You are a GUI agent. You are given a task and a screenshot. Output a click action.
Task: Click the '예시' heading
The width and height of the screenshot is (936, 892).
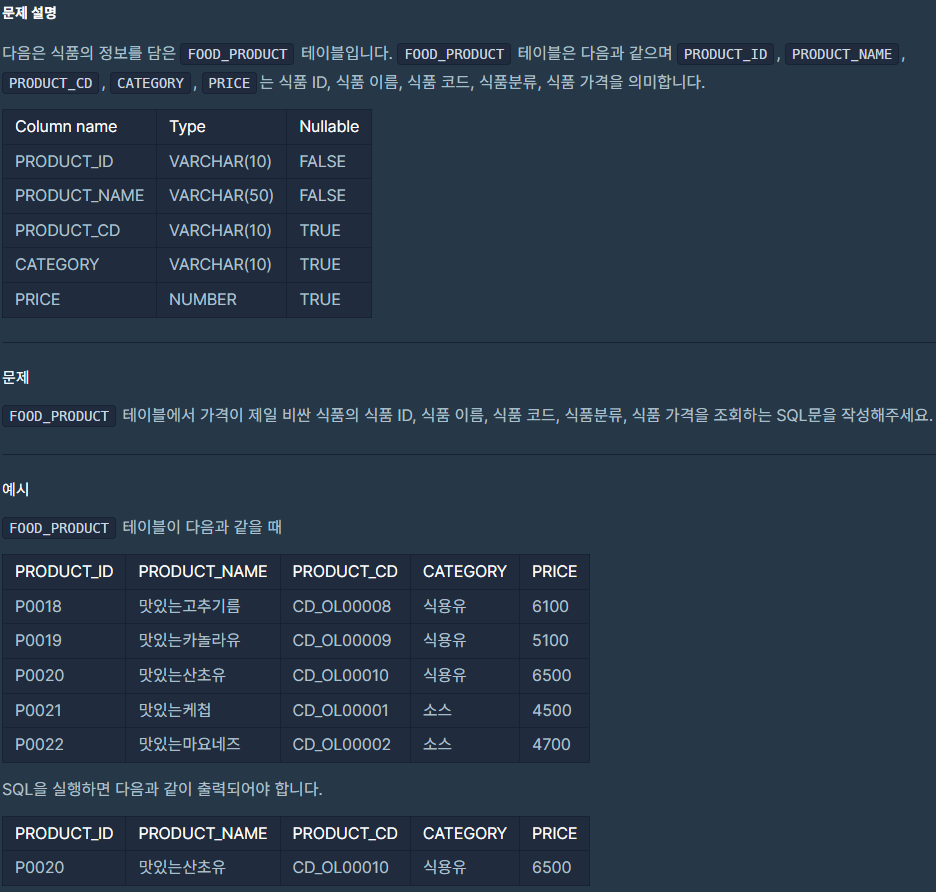(x=16, y=490)
